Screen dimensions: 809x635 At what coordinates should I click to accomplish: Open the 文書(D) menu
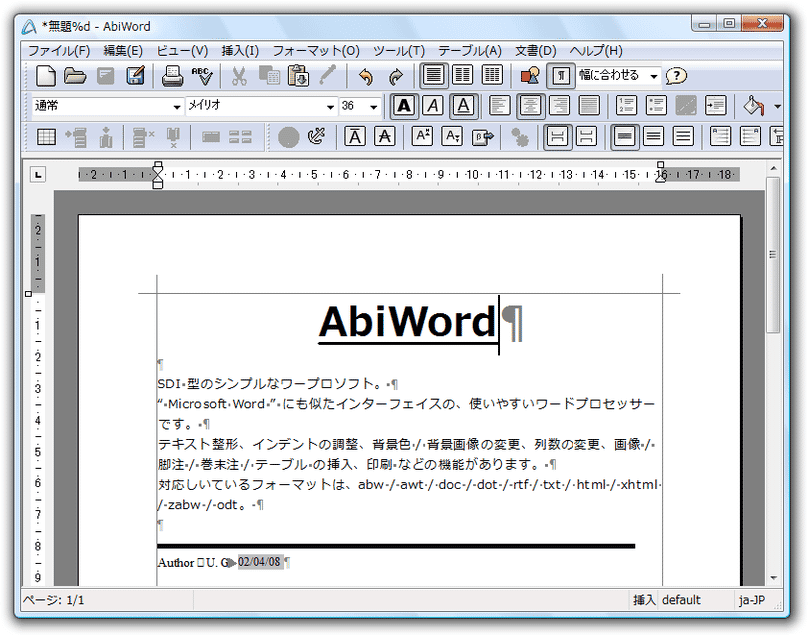pos(536,51)
